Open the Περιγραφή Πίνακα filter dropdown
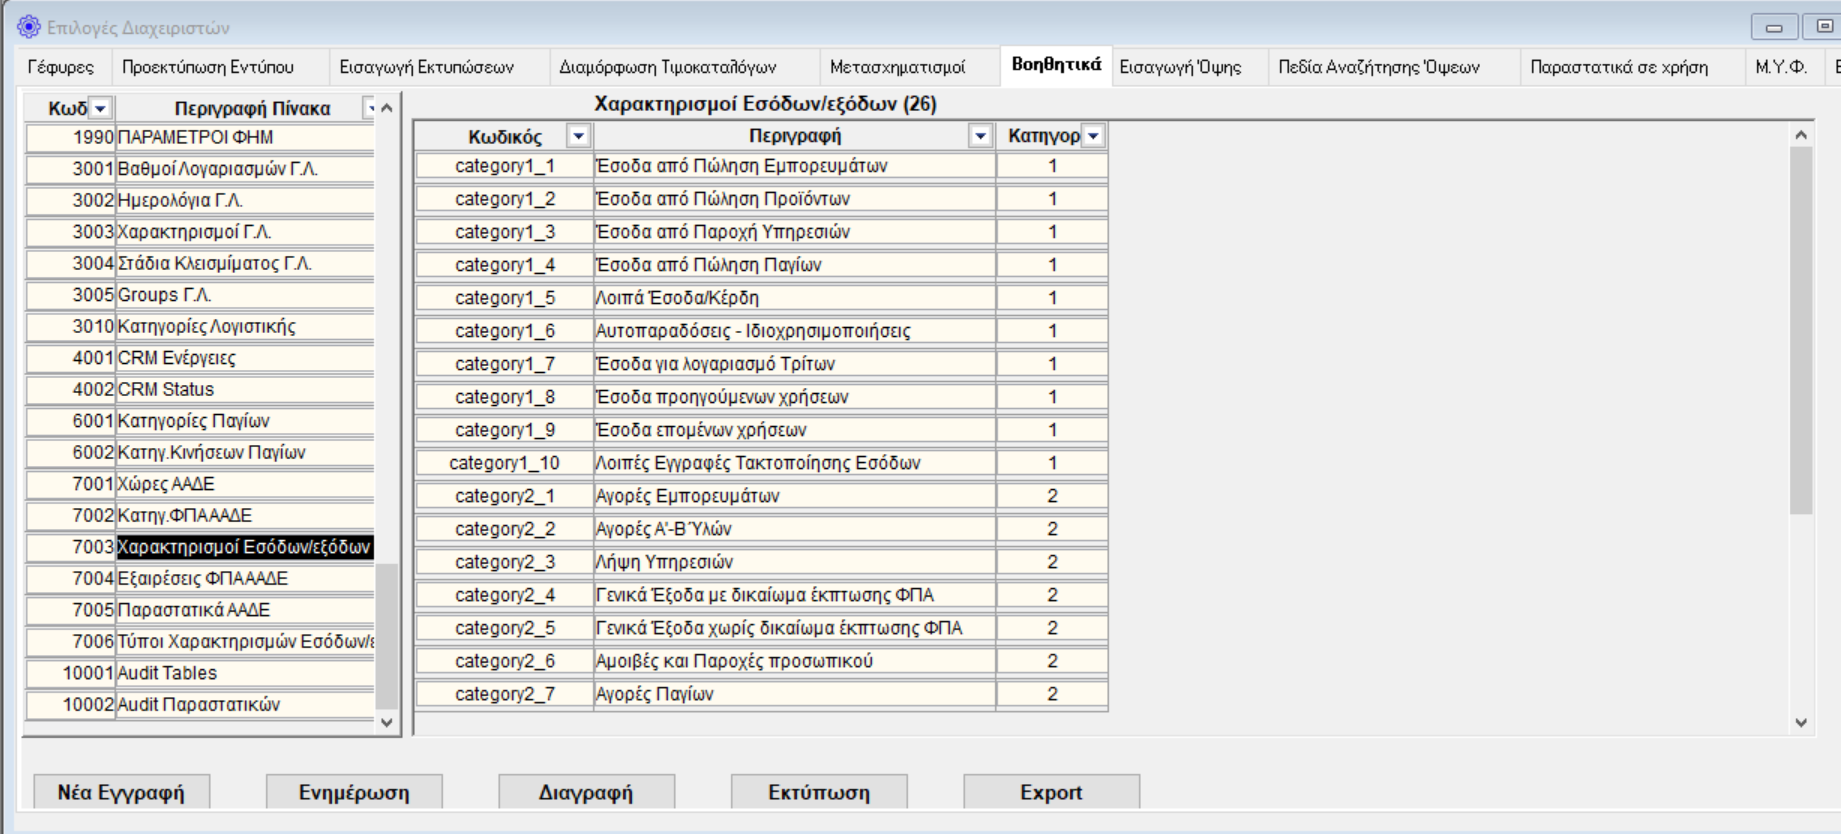 [x=370, y=108]
